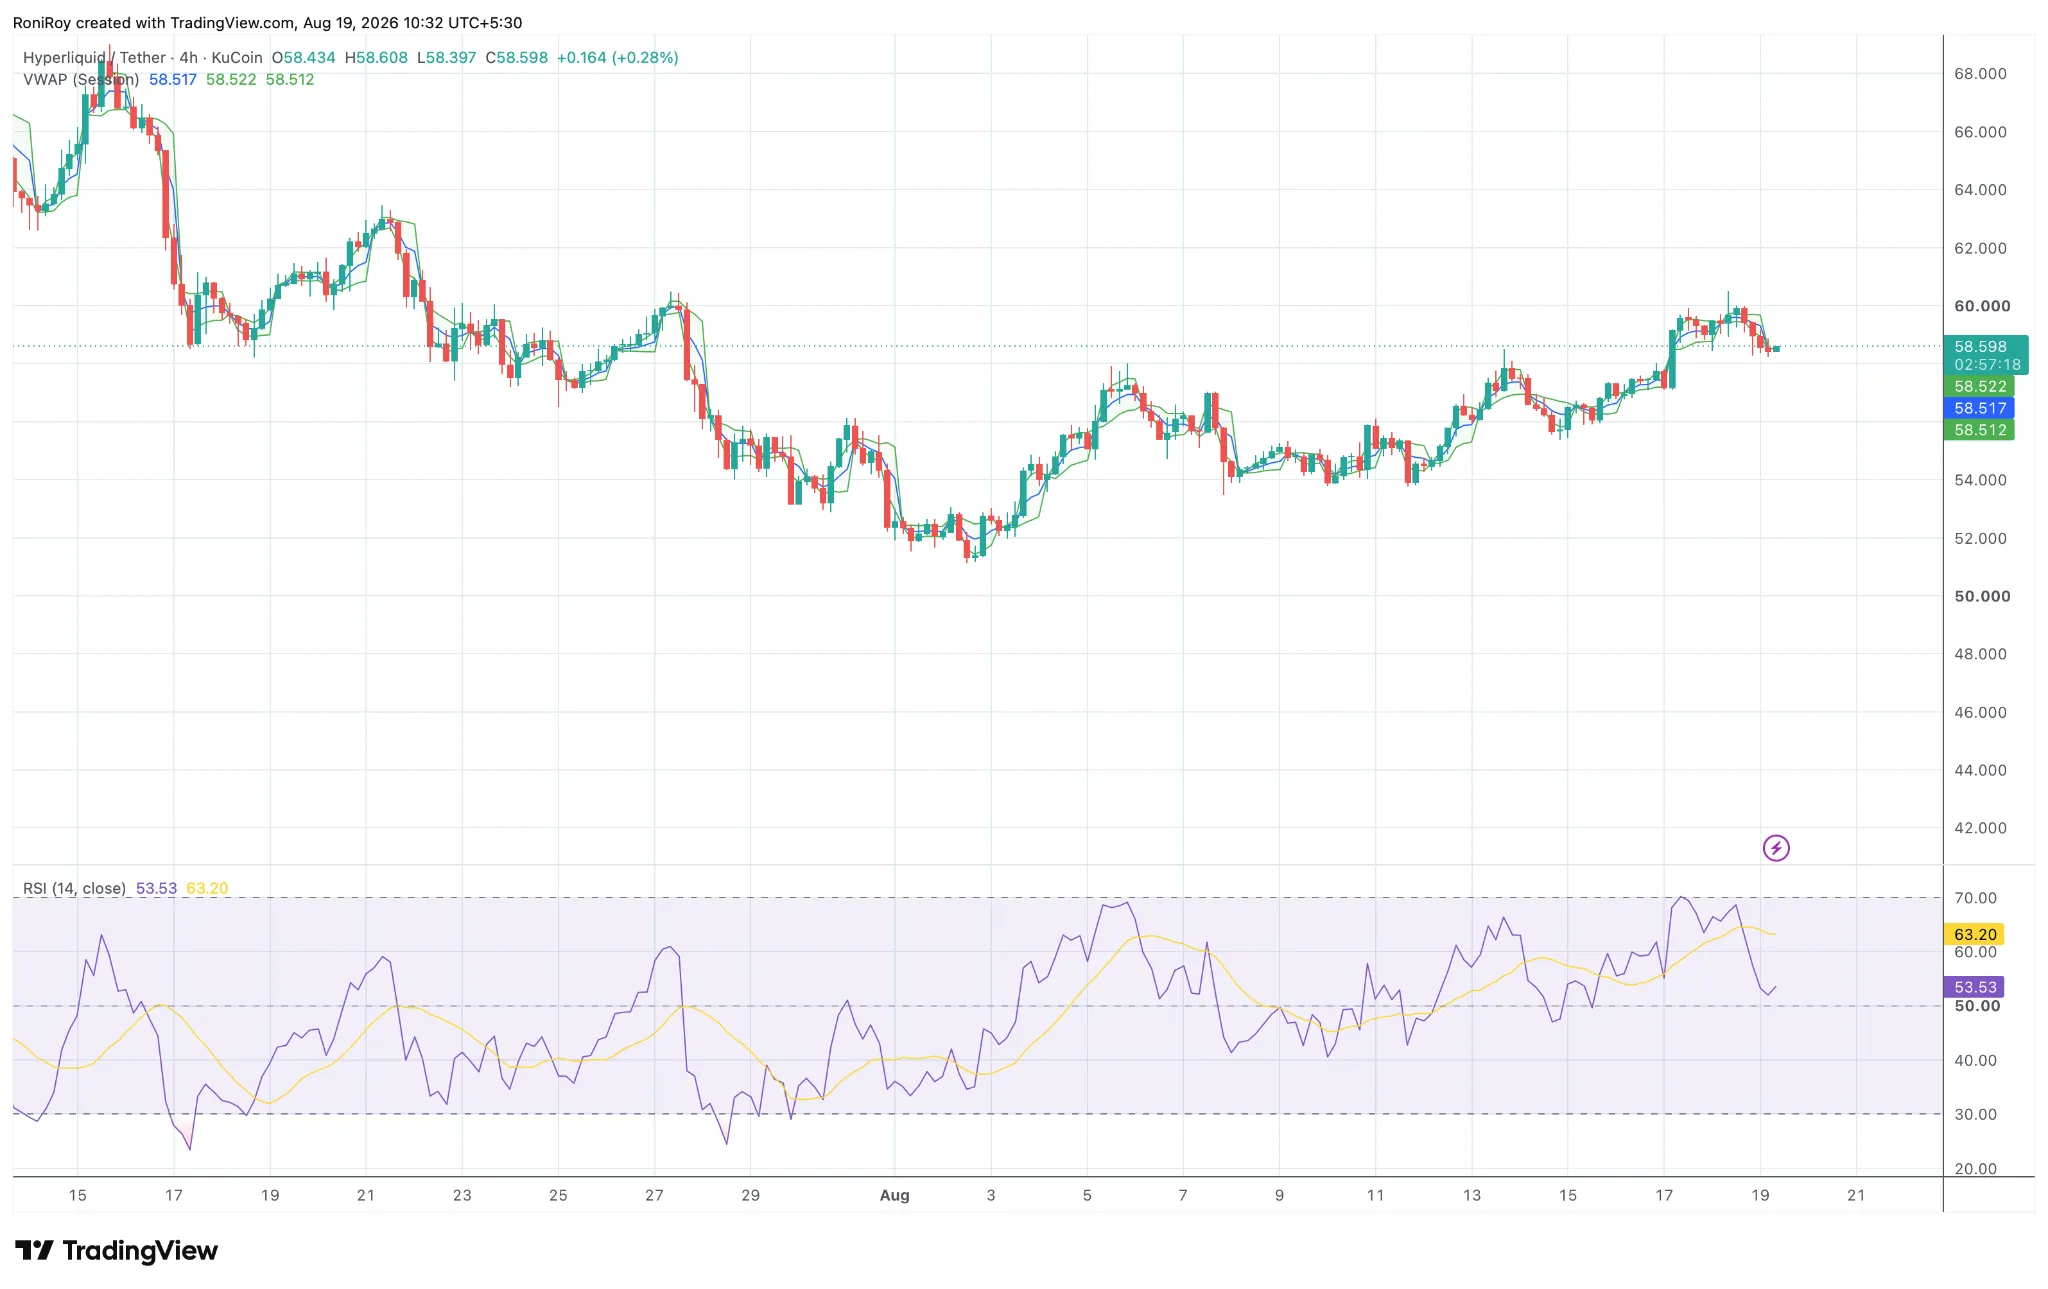Click the TradingView wordmark text
This screenshot has height=1289, width=2048.
pos(140,1251)
